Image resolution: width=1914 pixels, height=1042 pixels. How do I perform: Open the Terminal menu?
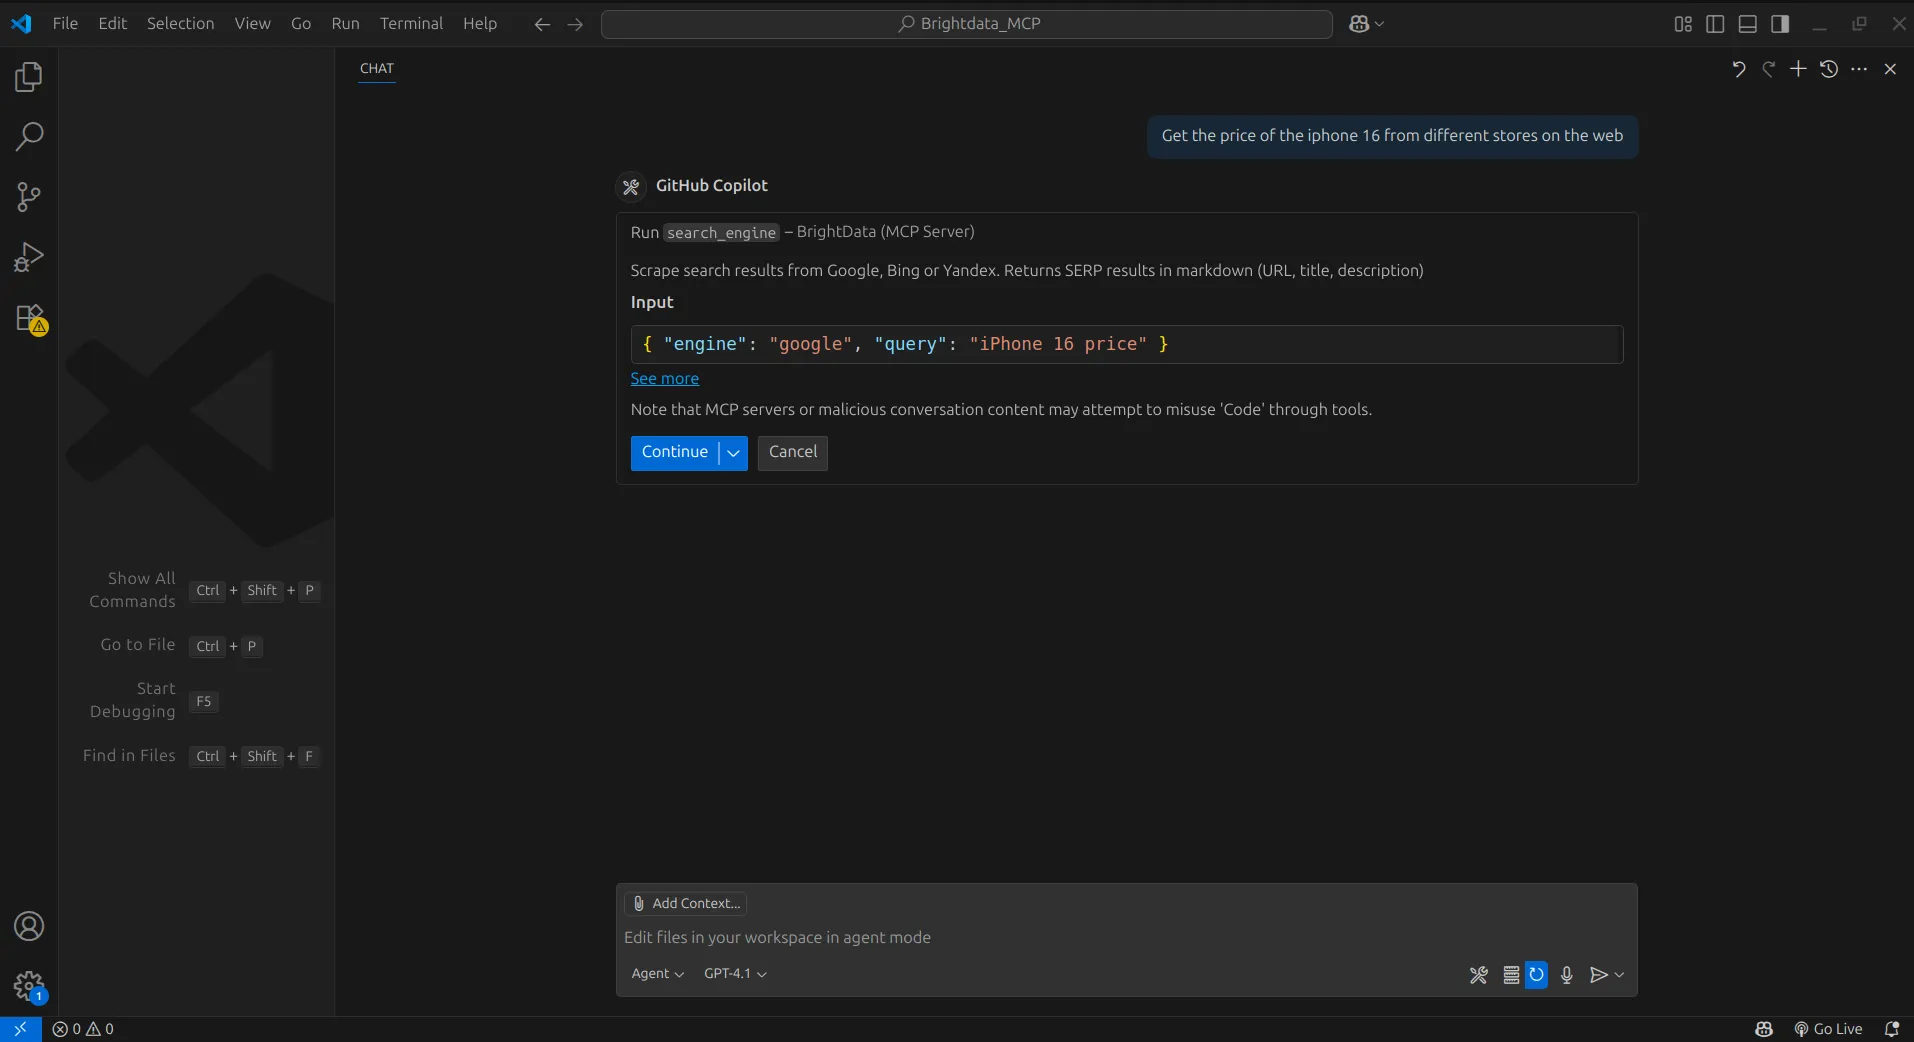coord(412,23)
